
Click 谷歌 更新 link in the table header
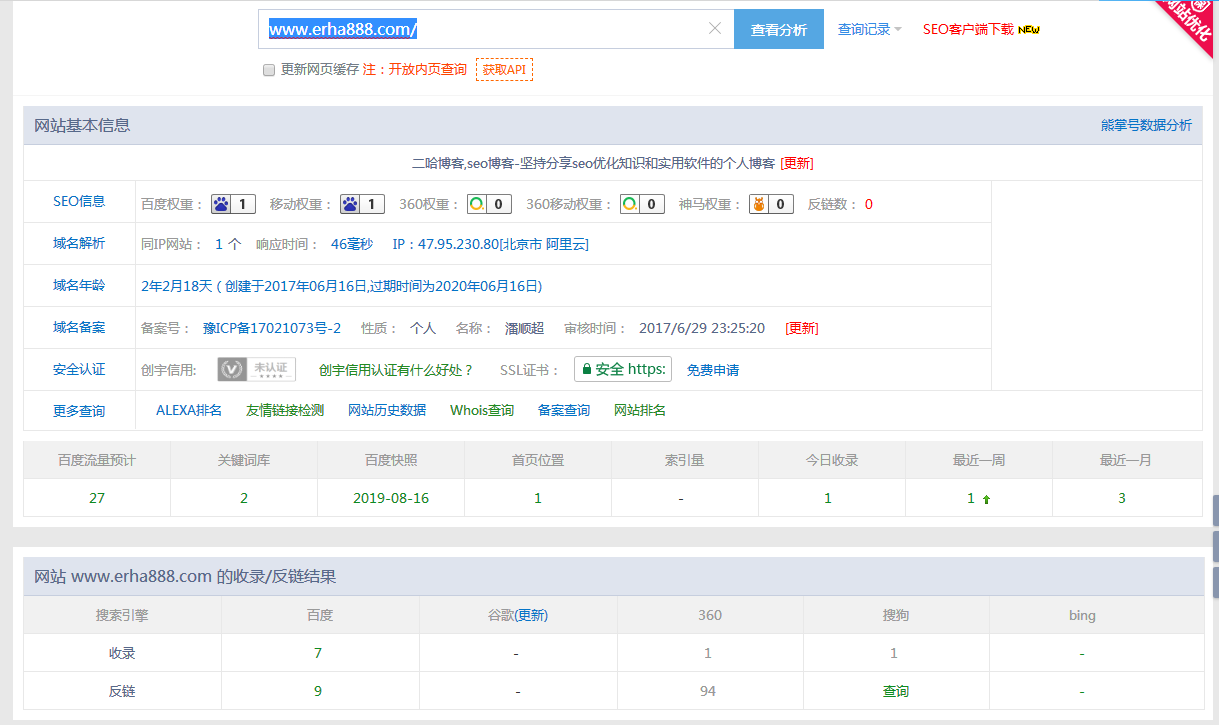point(530,615)
